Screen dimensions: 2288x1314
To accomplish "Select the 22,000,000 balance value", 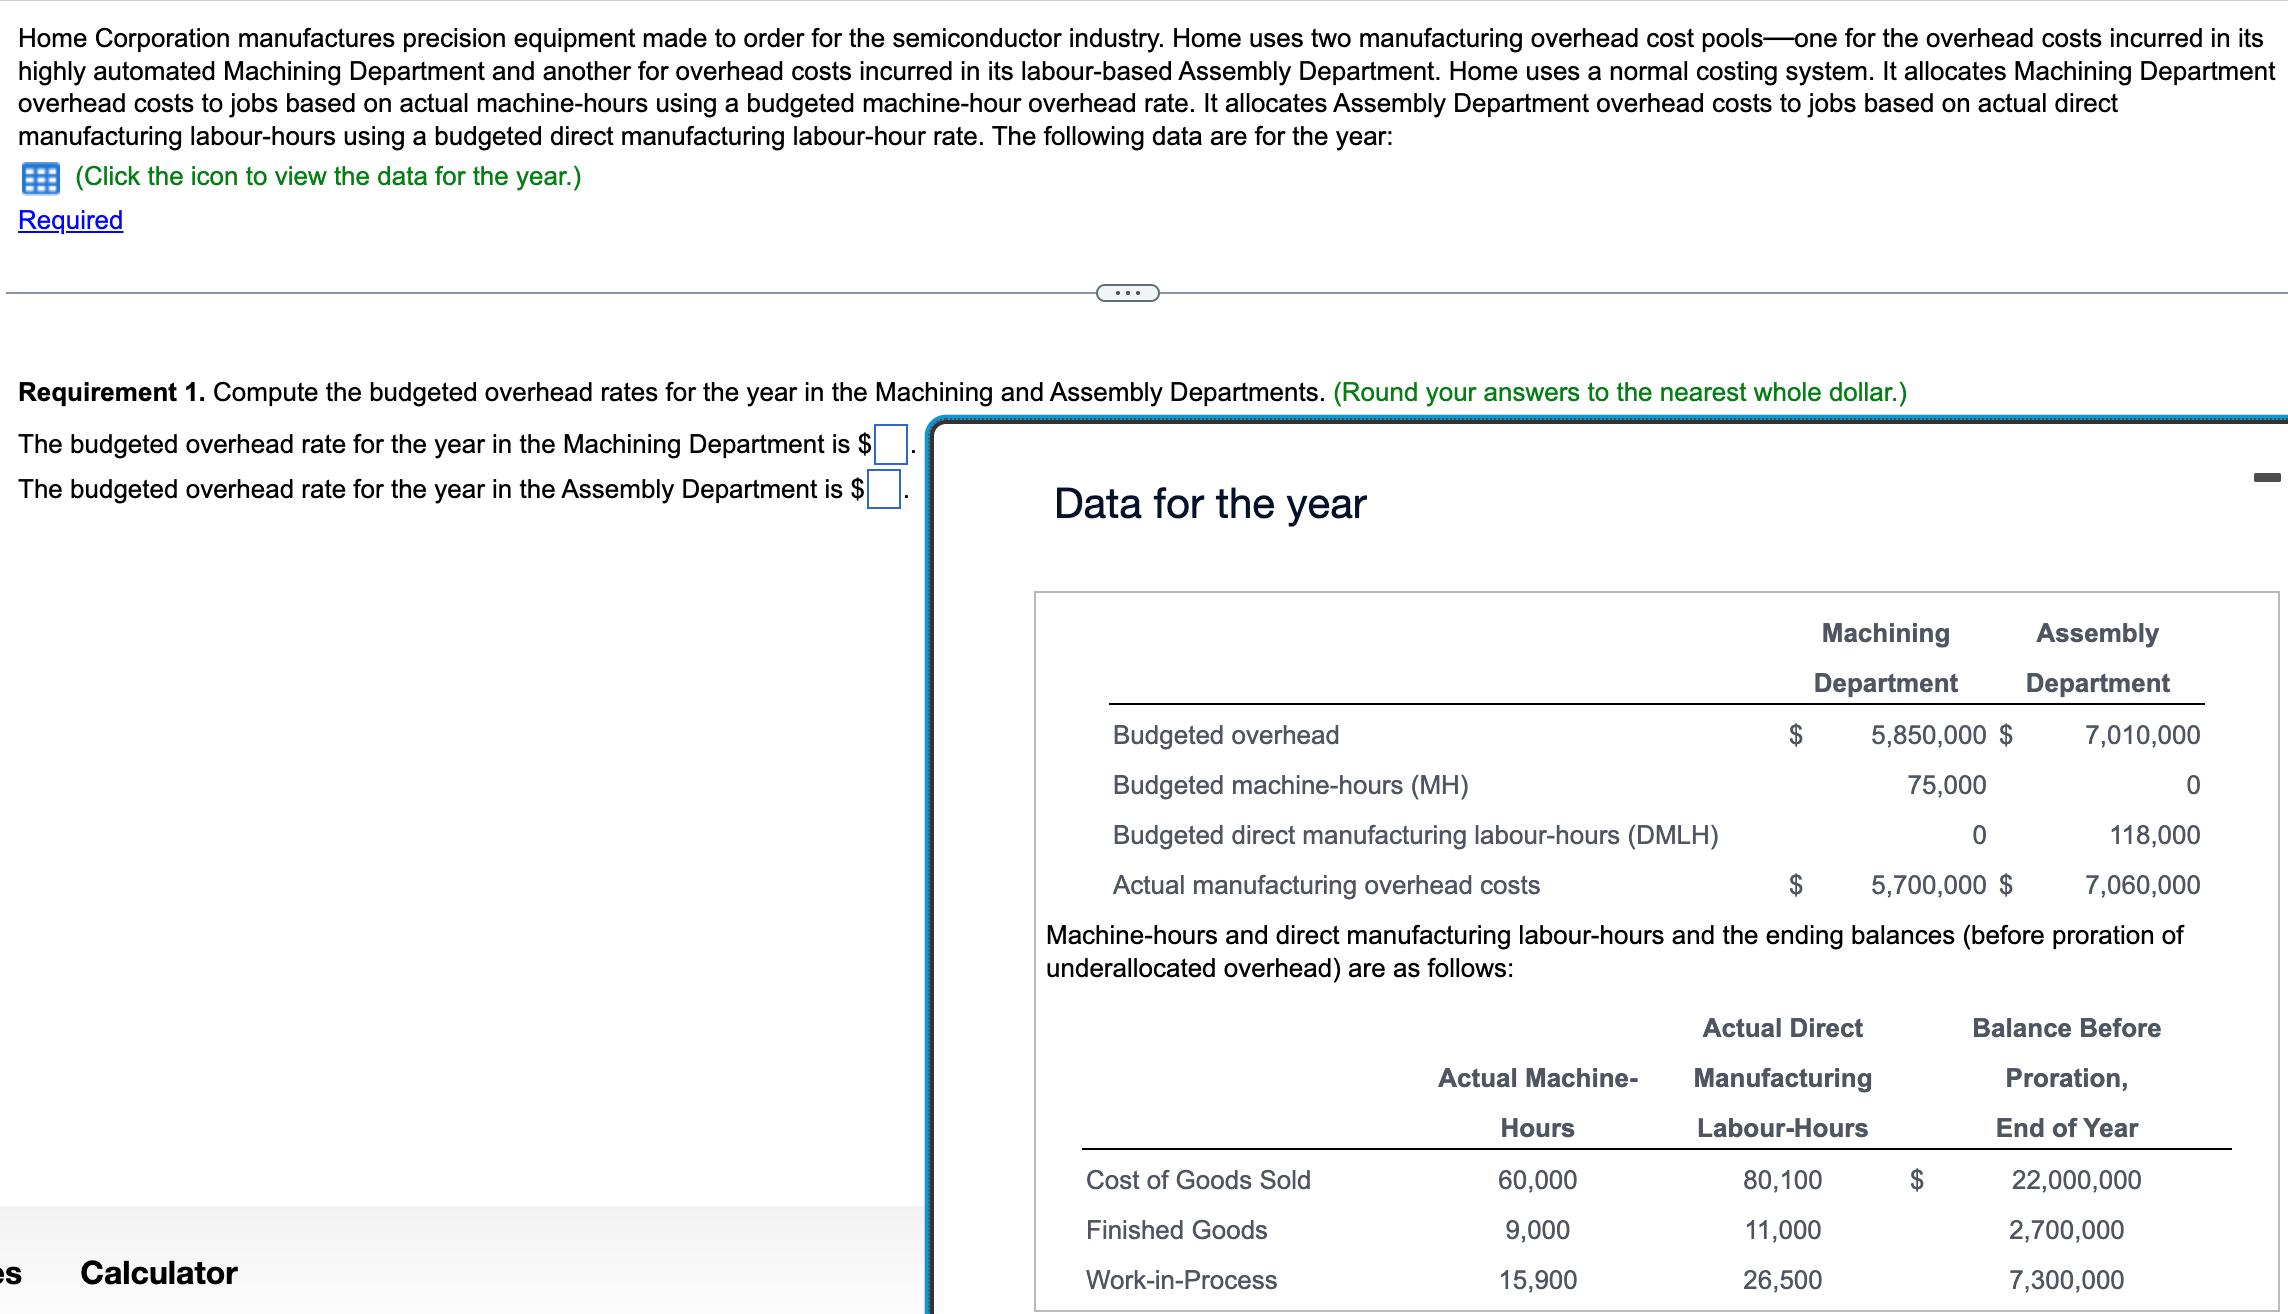I will tap(2075, 1180).
